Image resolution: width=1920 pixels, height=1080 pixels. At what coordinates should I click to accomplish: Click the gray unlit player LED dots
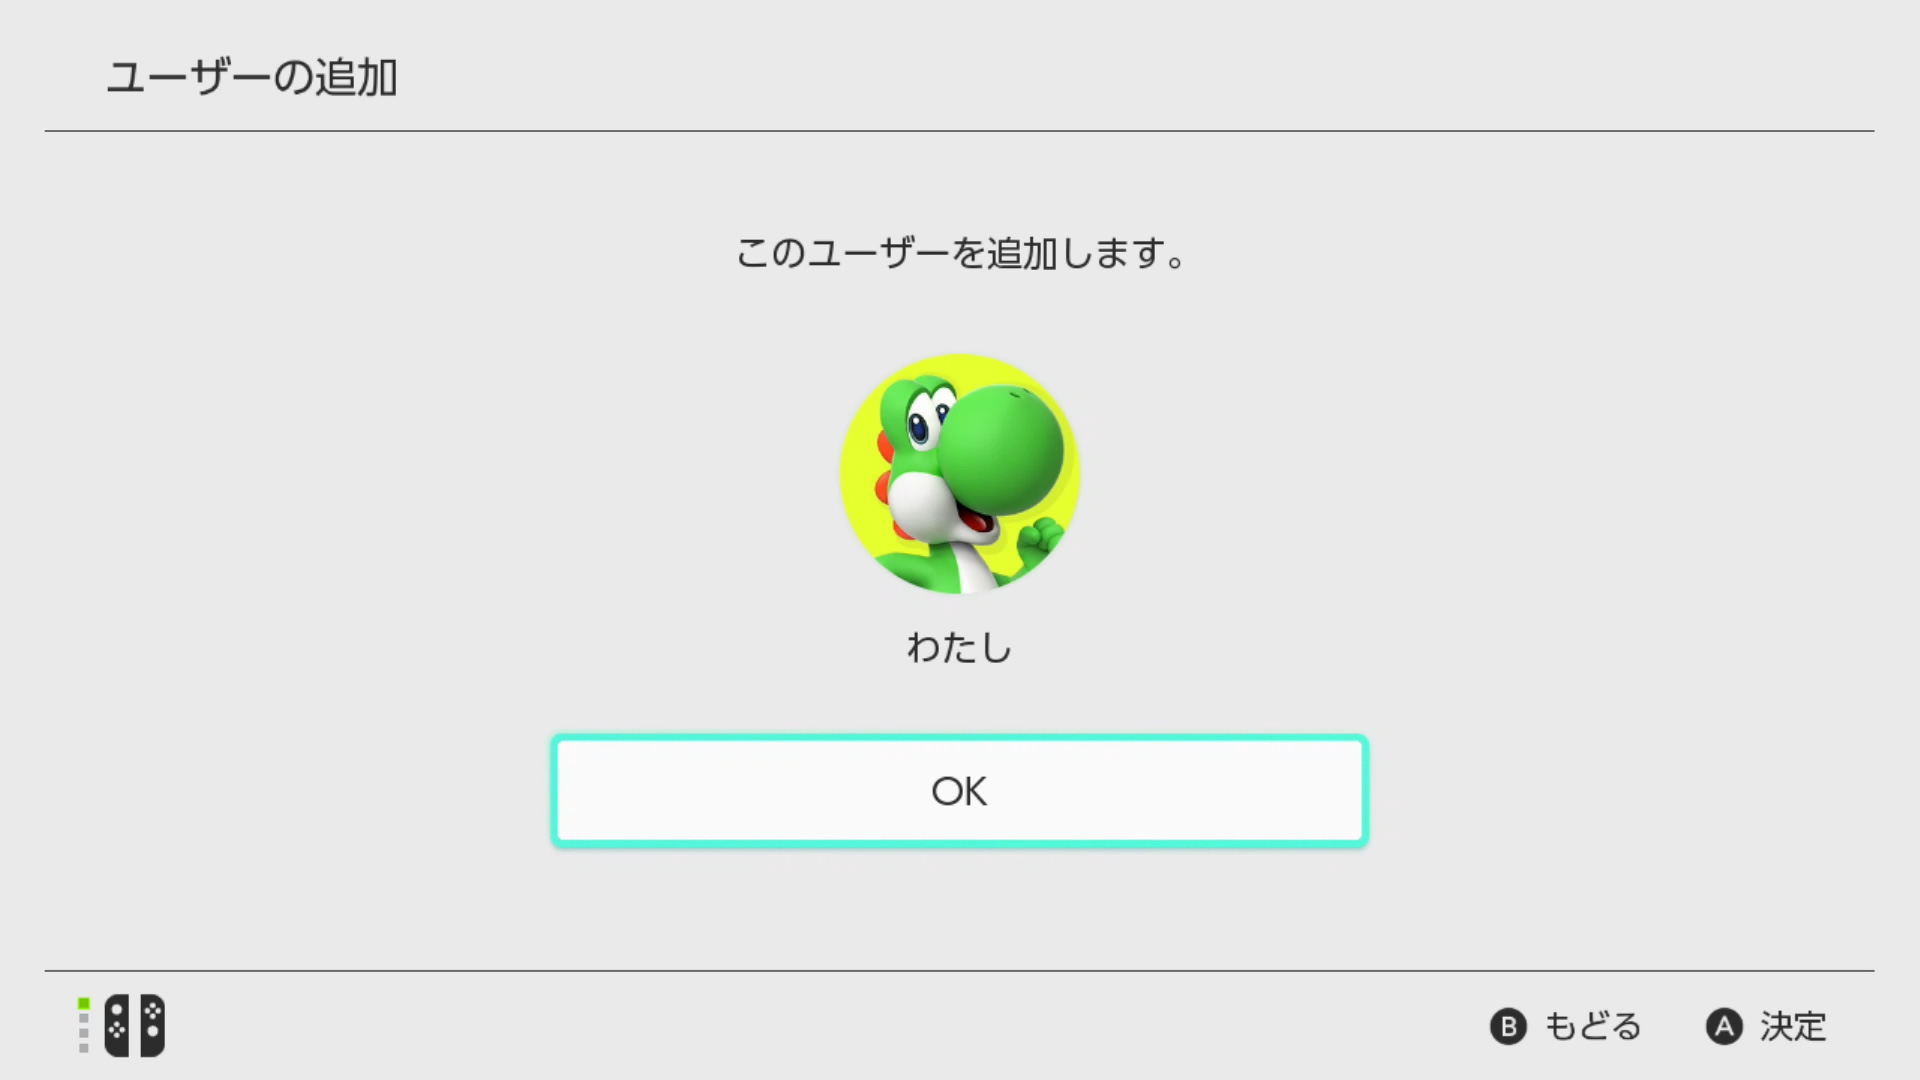pos(84,1033)
